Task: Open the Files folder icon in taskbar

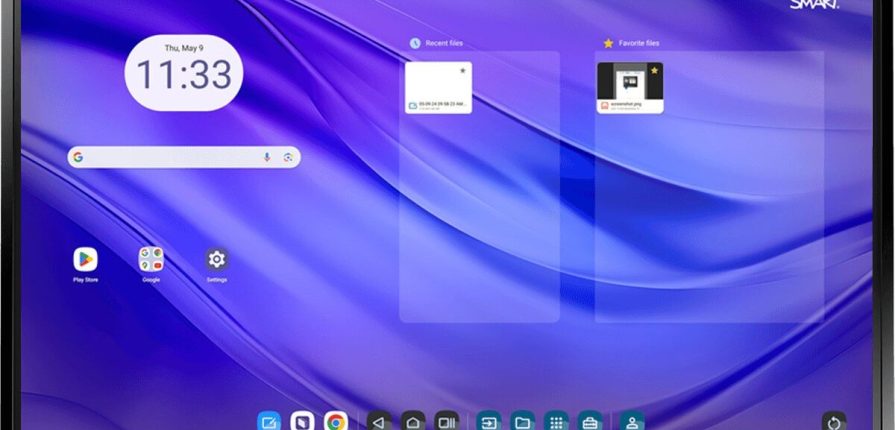Action: 522,422
